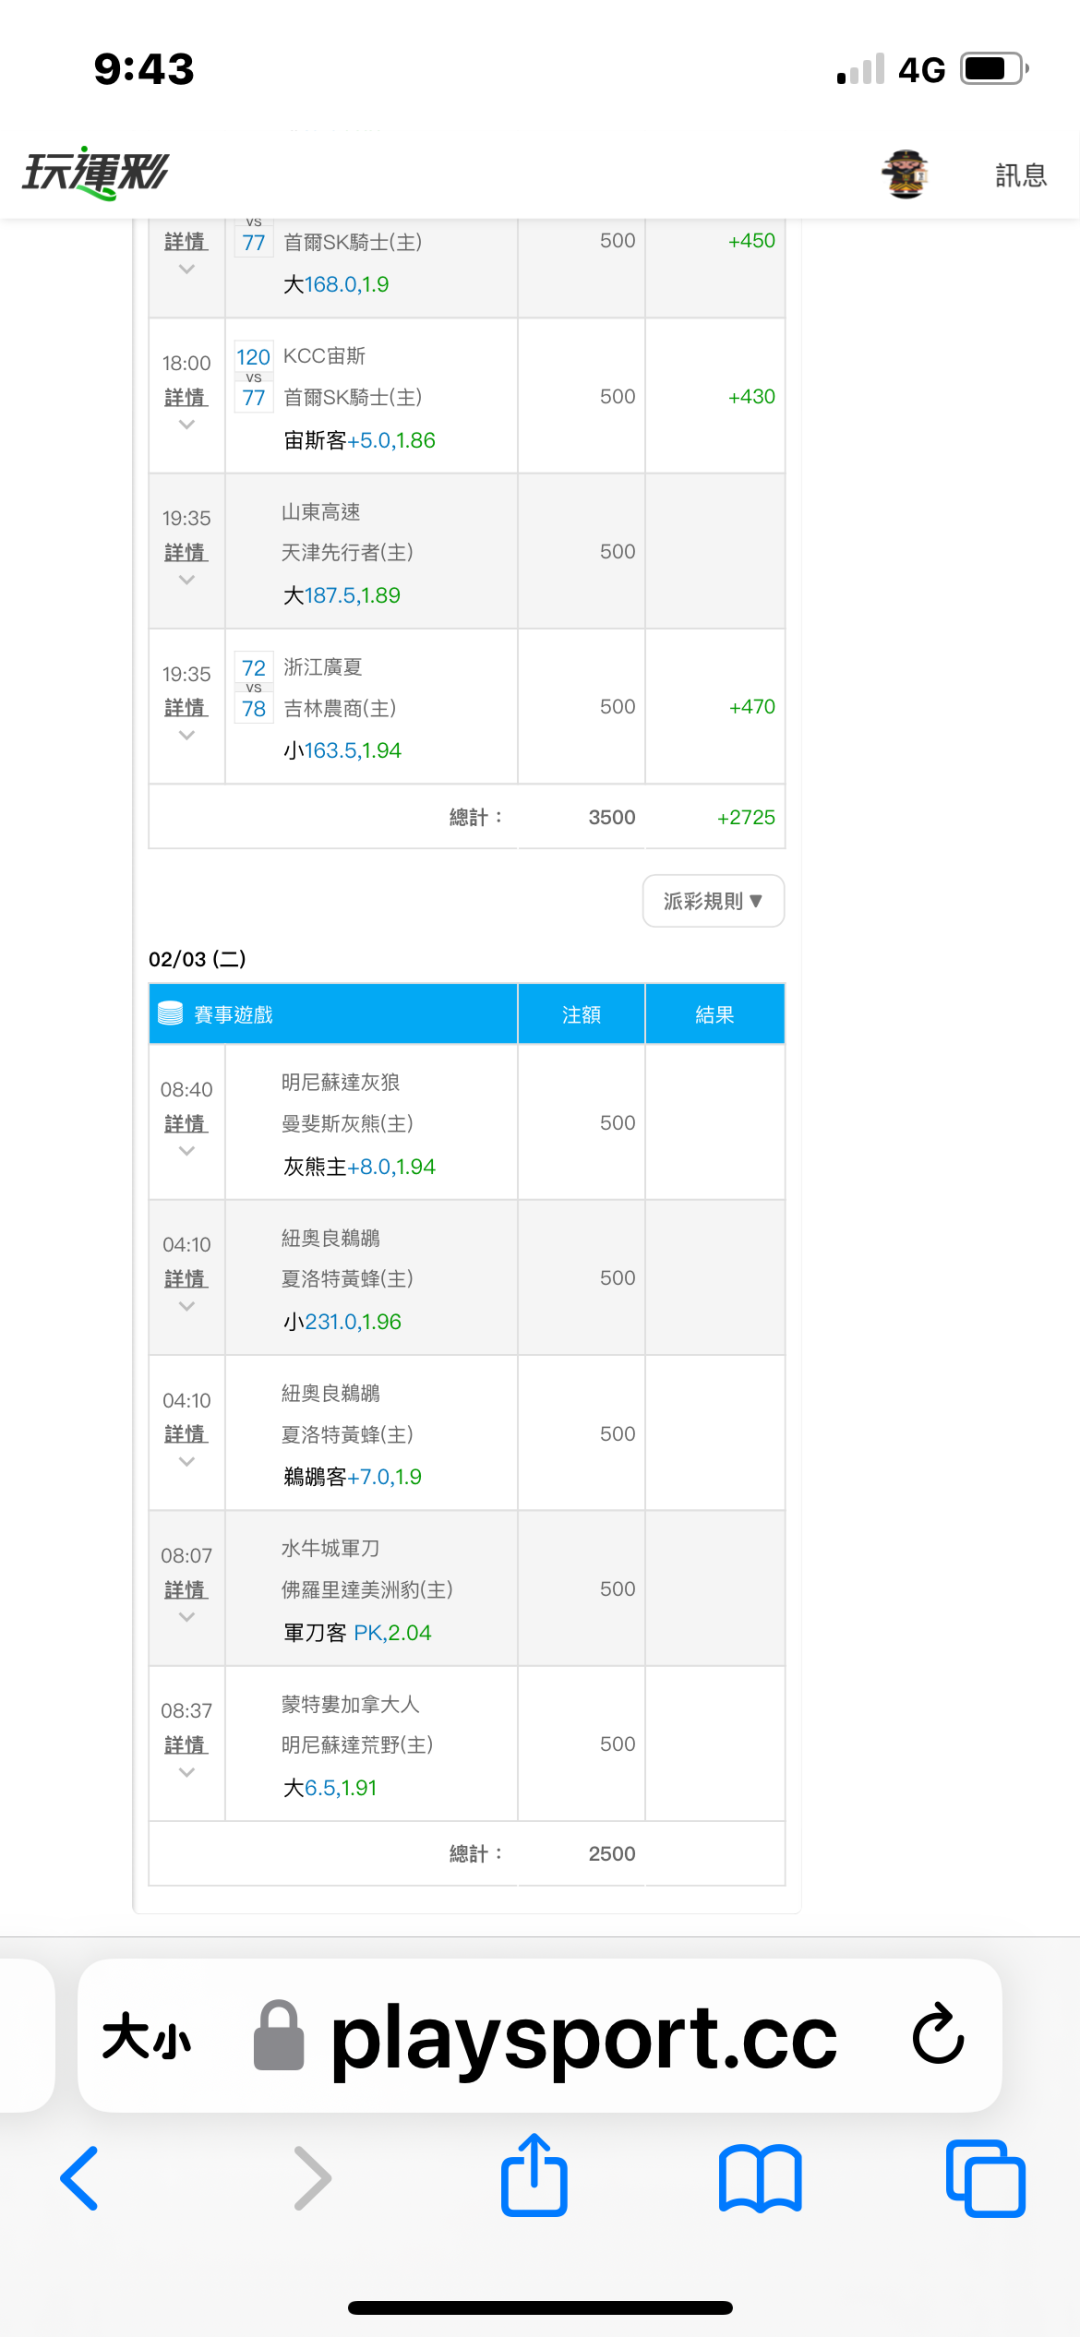Expand chevron under 08:37 蒙特婁加拿大人 game

[186, 1772]
